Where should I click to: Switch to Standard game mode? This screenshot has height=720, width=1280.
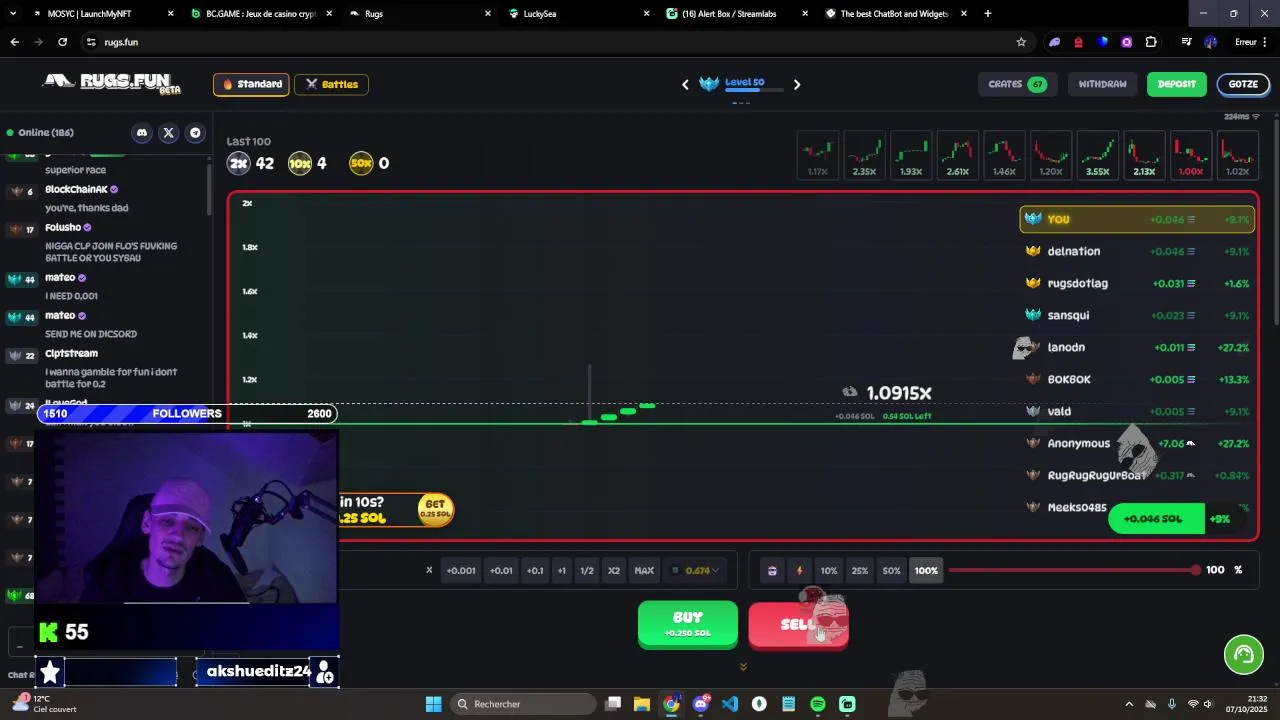[252, 84]
